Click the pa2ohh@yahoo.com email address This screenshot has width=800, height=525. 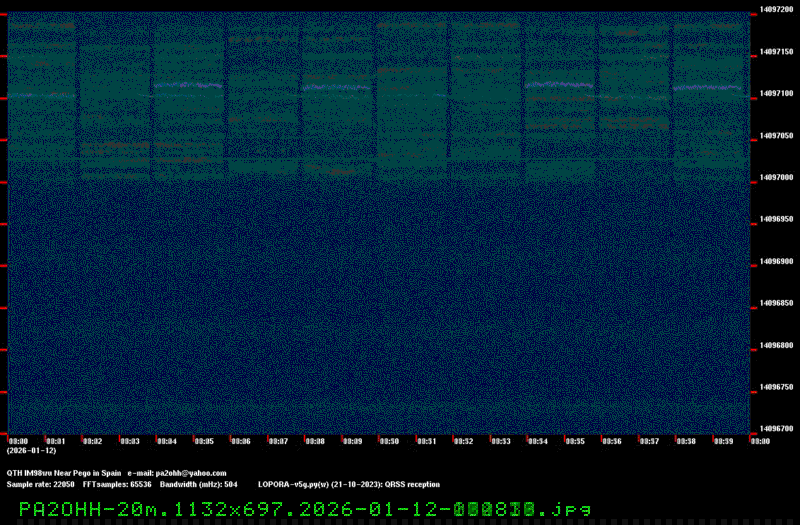tap(191, 473)
